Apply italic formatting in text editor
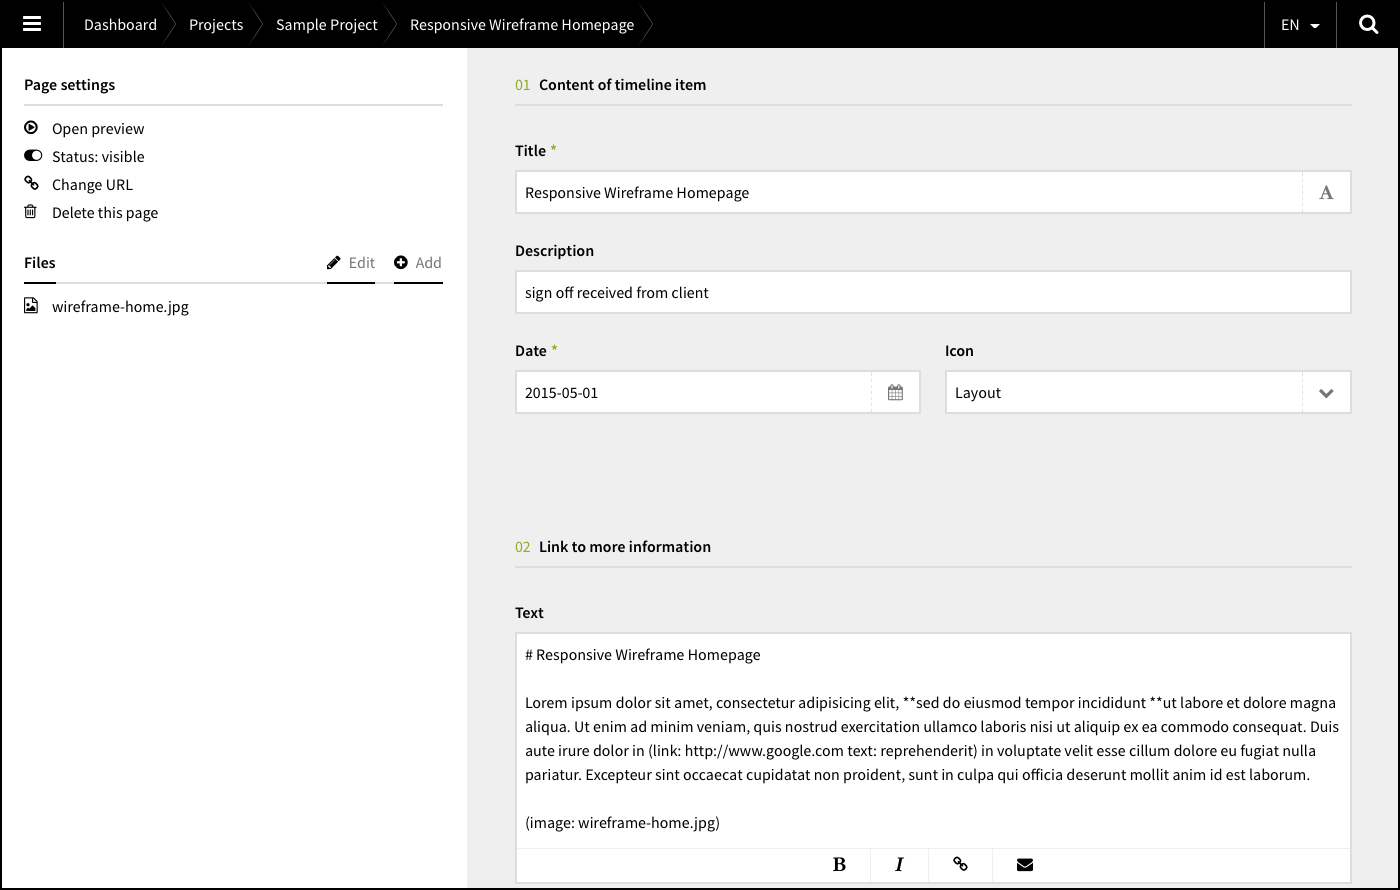1400x890 pixels. coord(899,865)
